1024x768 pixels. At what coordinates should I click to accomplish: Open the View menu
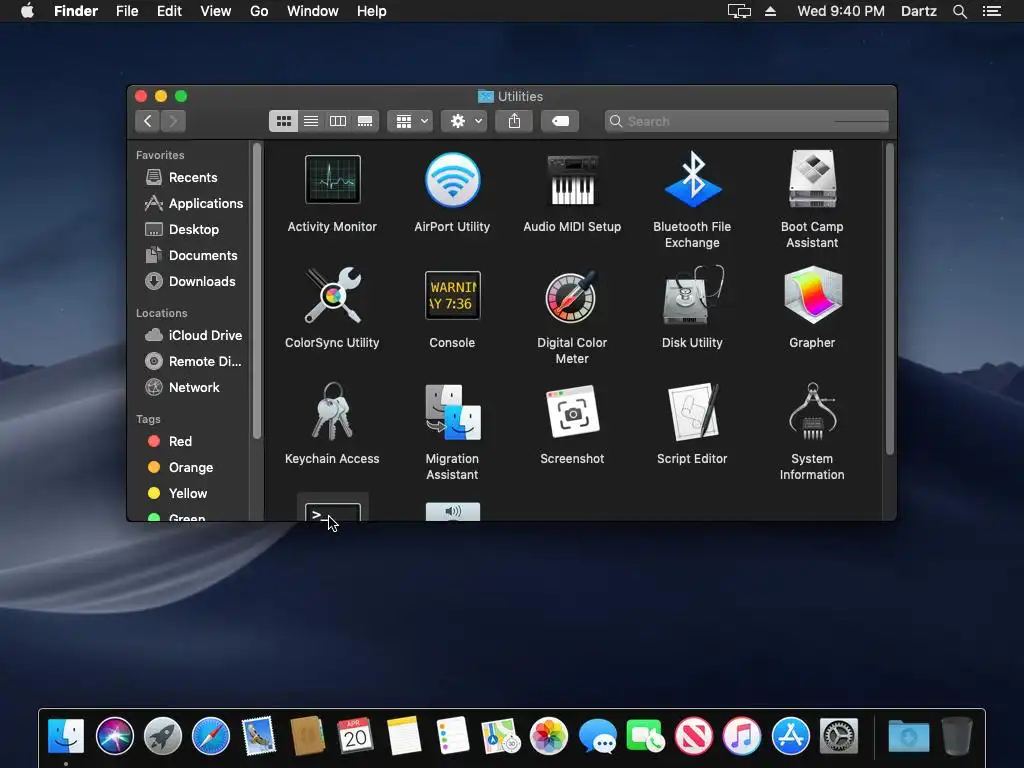pyautogui.click(x=216, y=11)
